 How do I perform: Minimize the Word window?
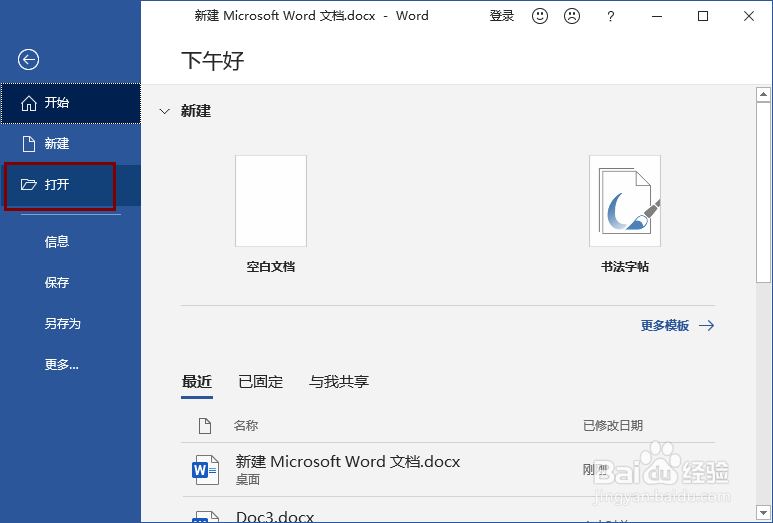[657, 16]
